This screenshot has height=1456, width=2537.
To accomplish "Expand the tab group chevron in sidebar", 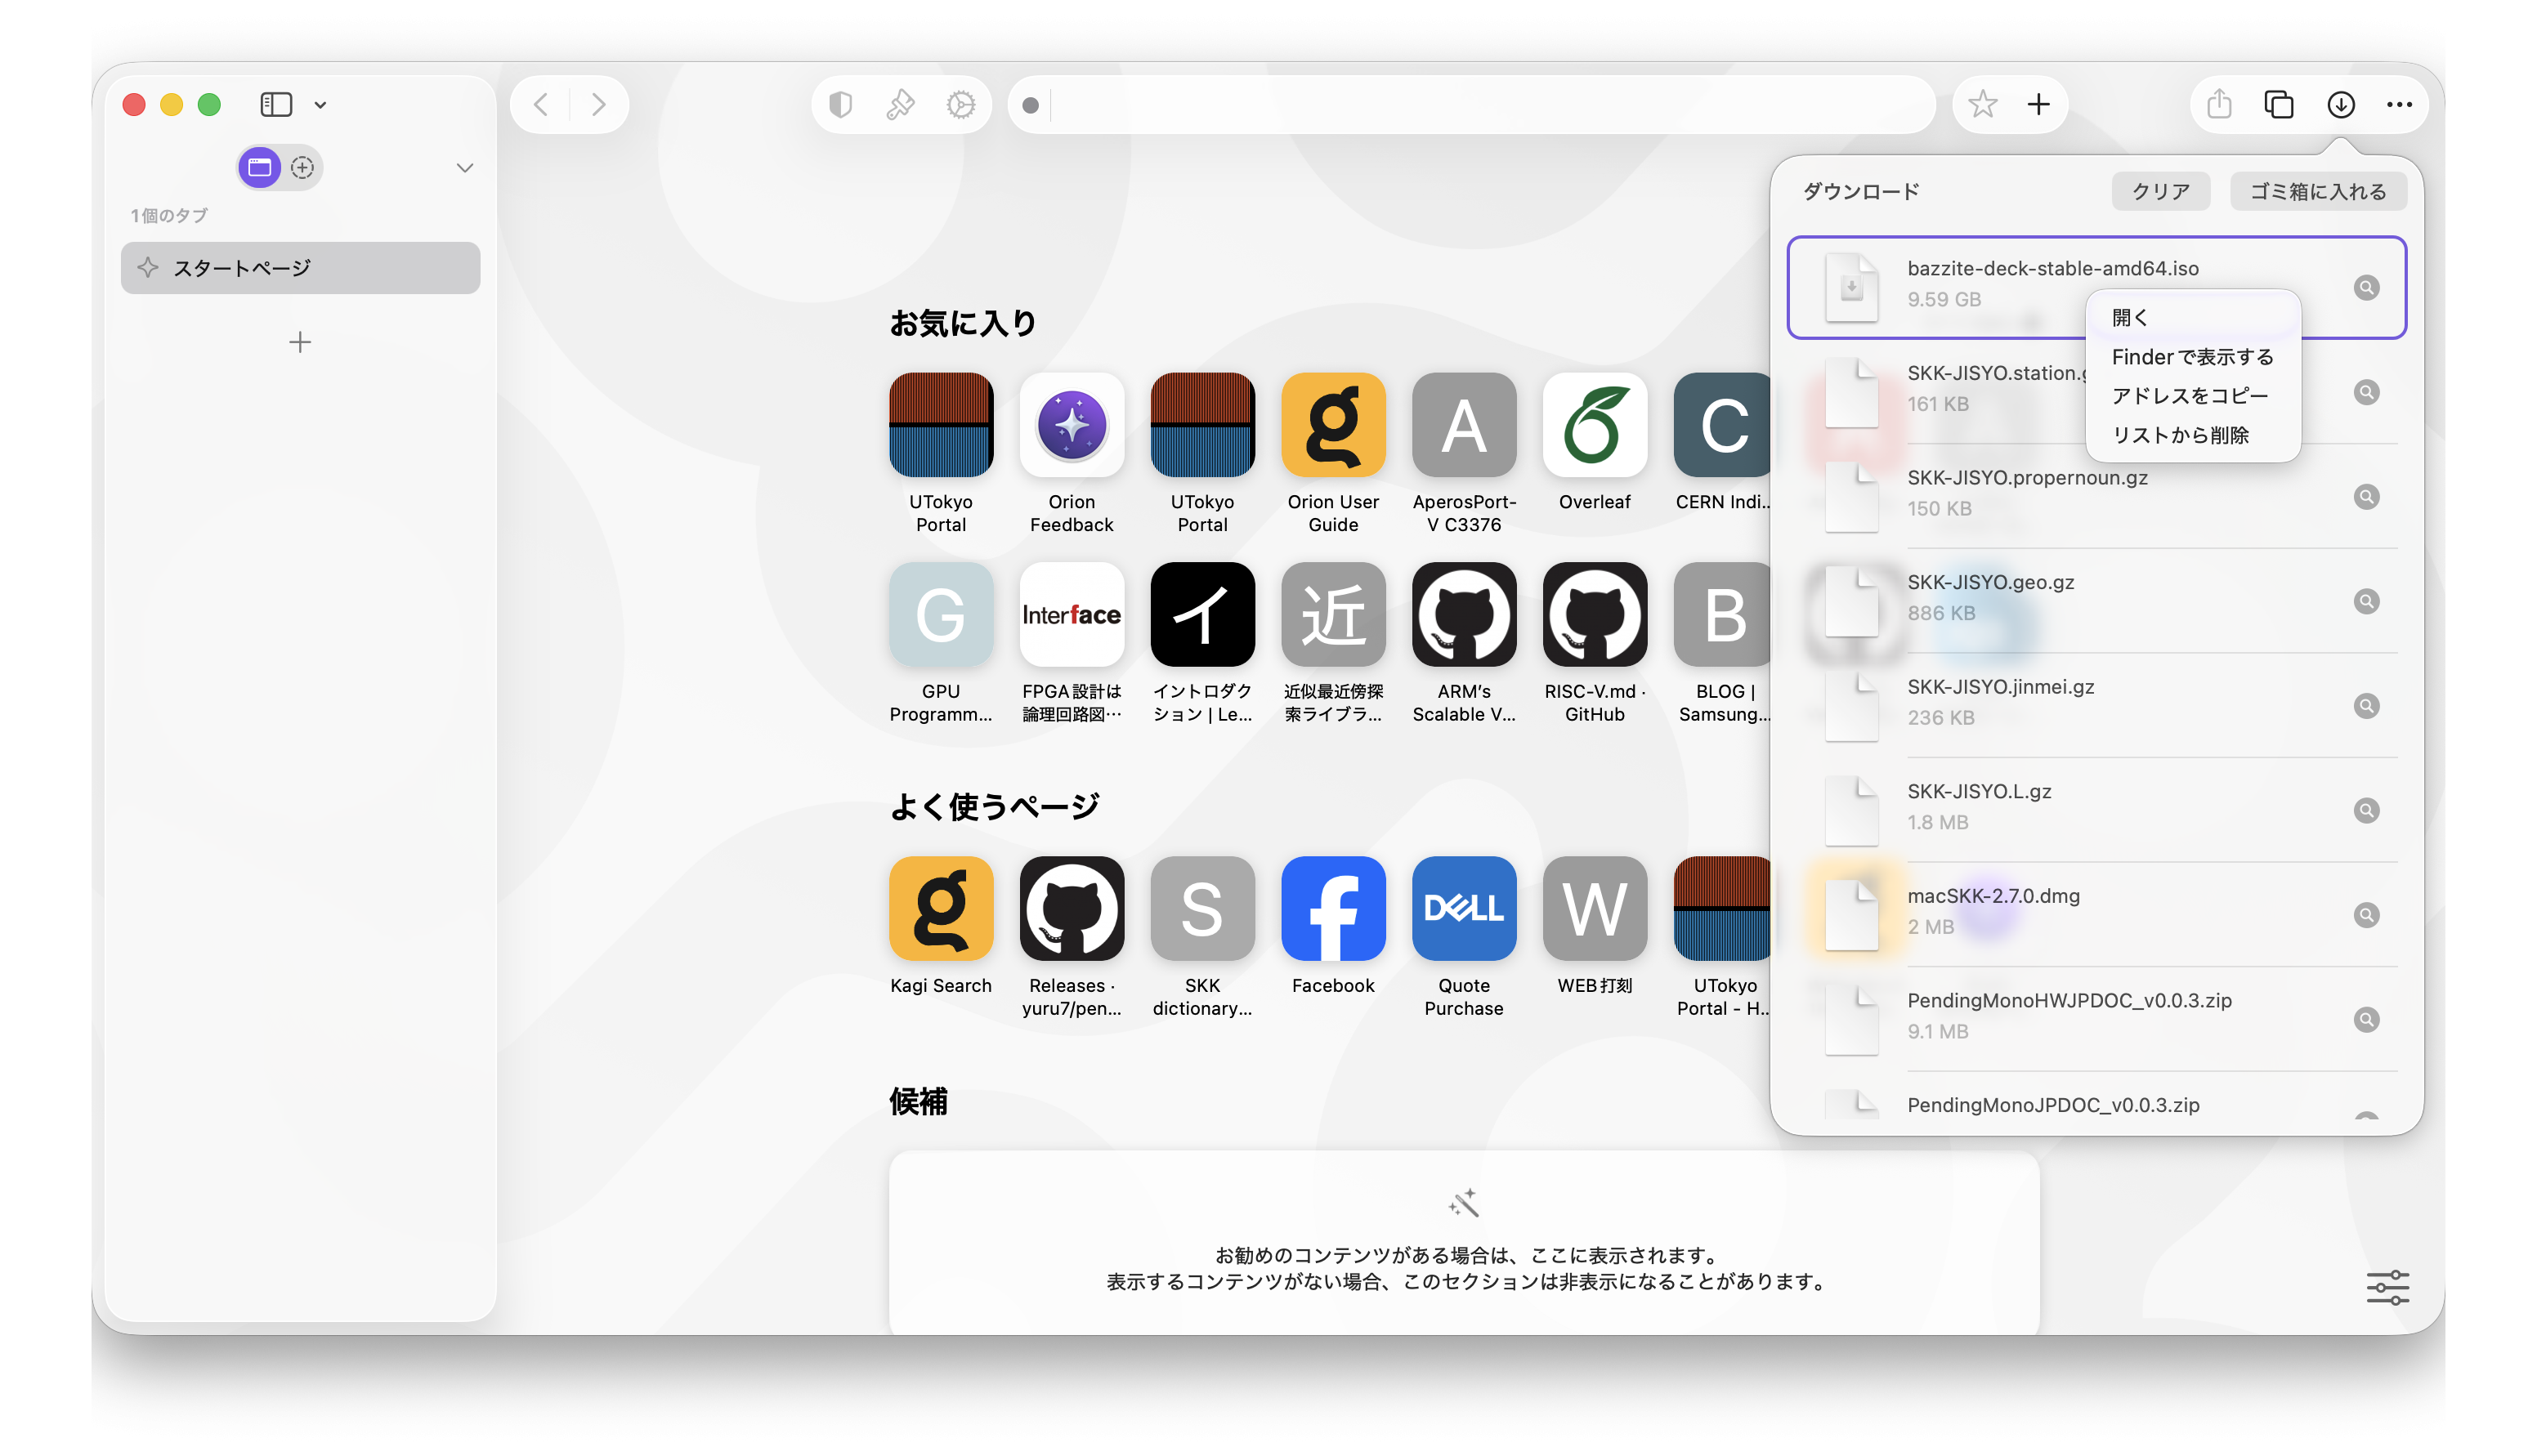I will tap(464, 167).
